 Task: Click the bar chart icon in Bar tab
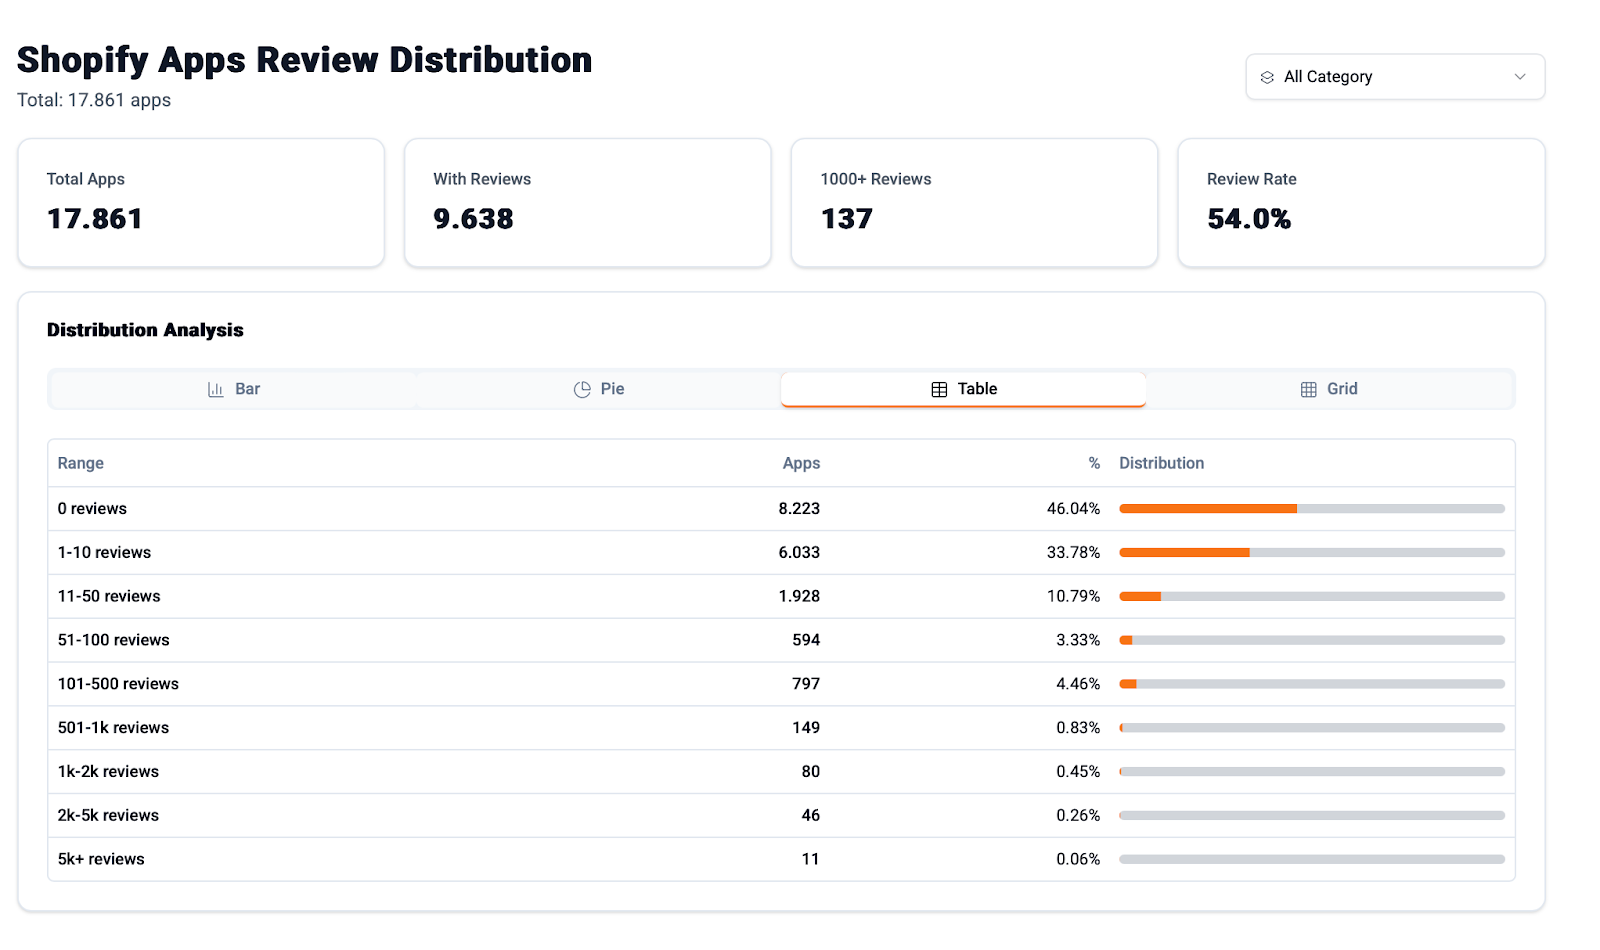(x=215, y=390)
